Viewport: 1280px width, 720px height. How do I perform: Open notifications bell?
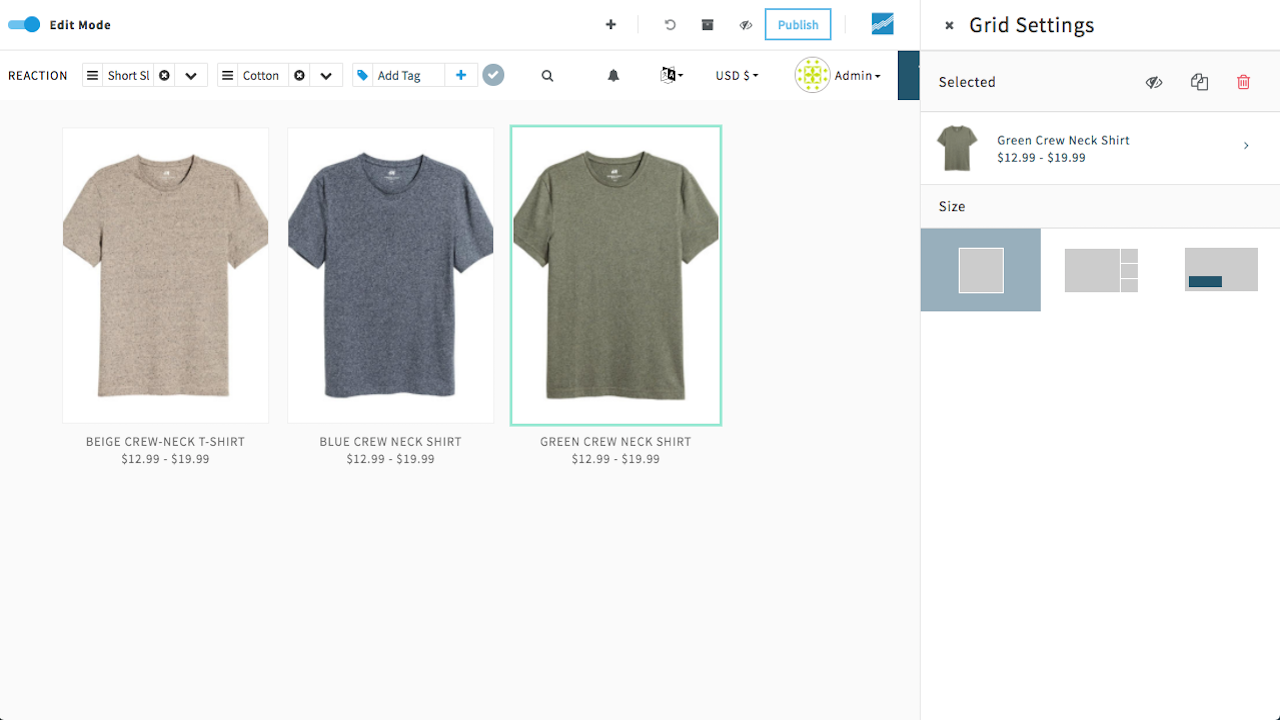coord(614,76)
